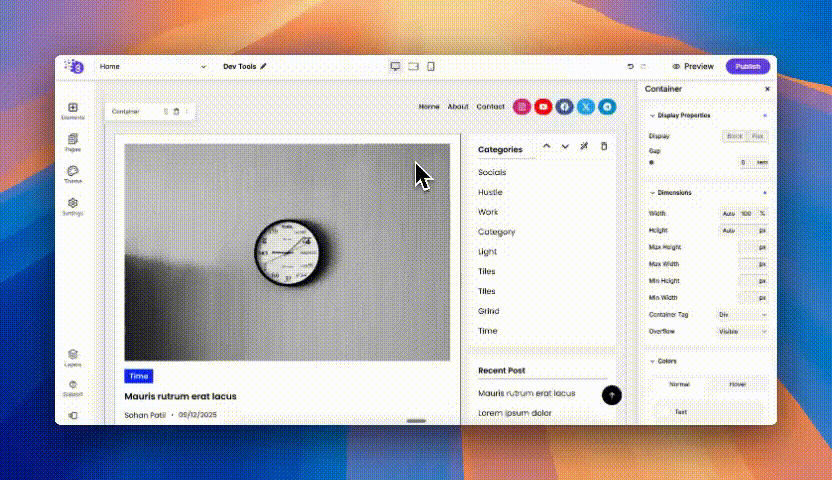Move Categories block up

547,146
